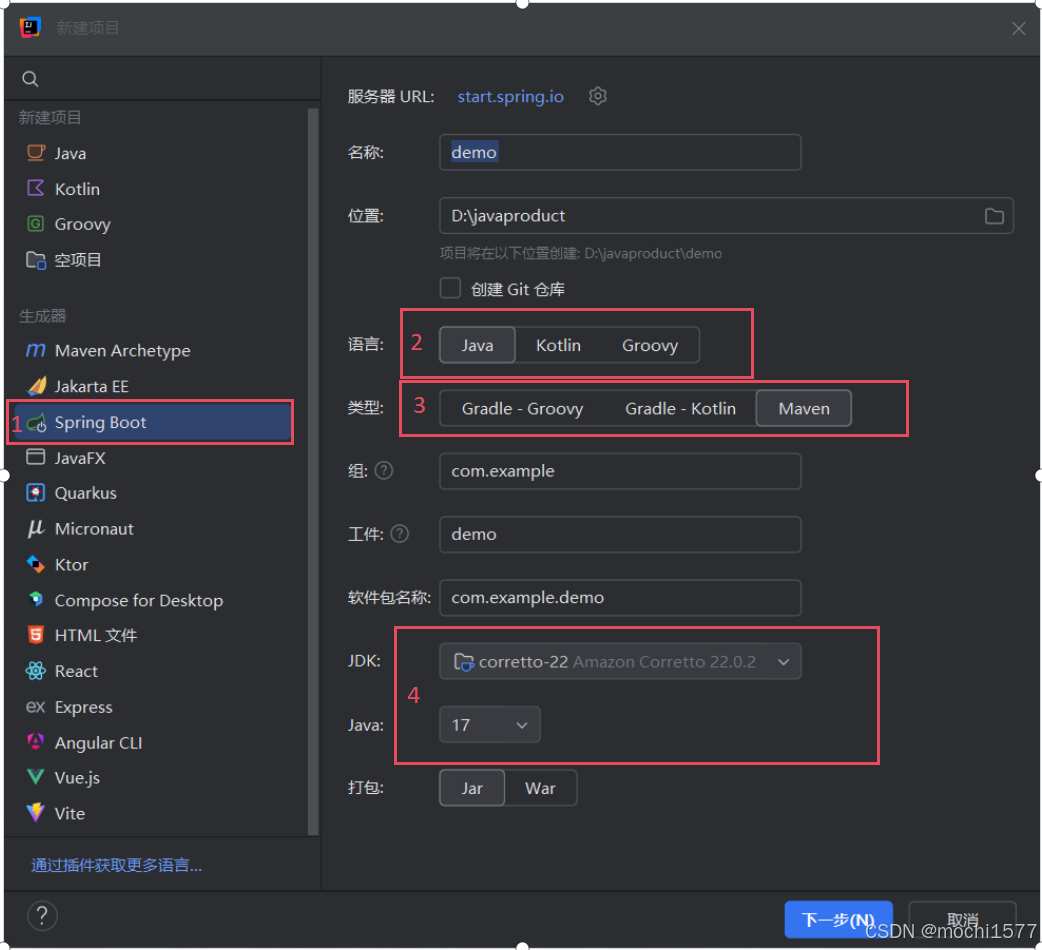Click the 取消 button
The height and width of the screenshot is (950, 1042).
(962, 919)
